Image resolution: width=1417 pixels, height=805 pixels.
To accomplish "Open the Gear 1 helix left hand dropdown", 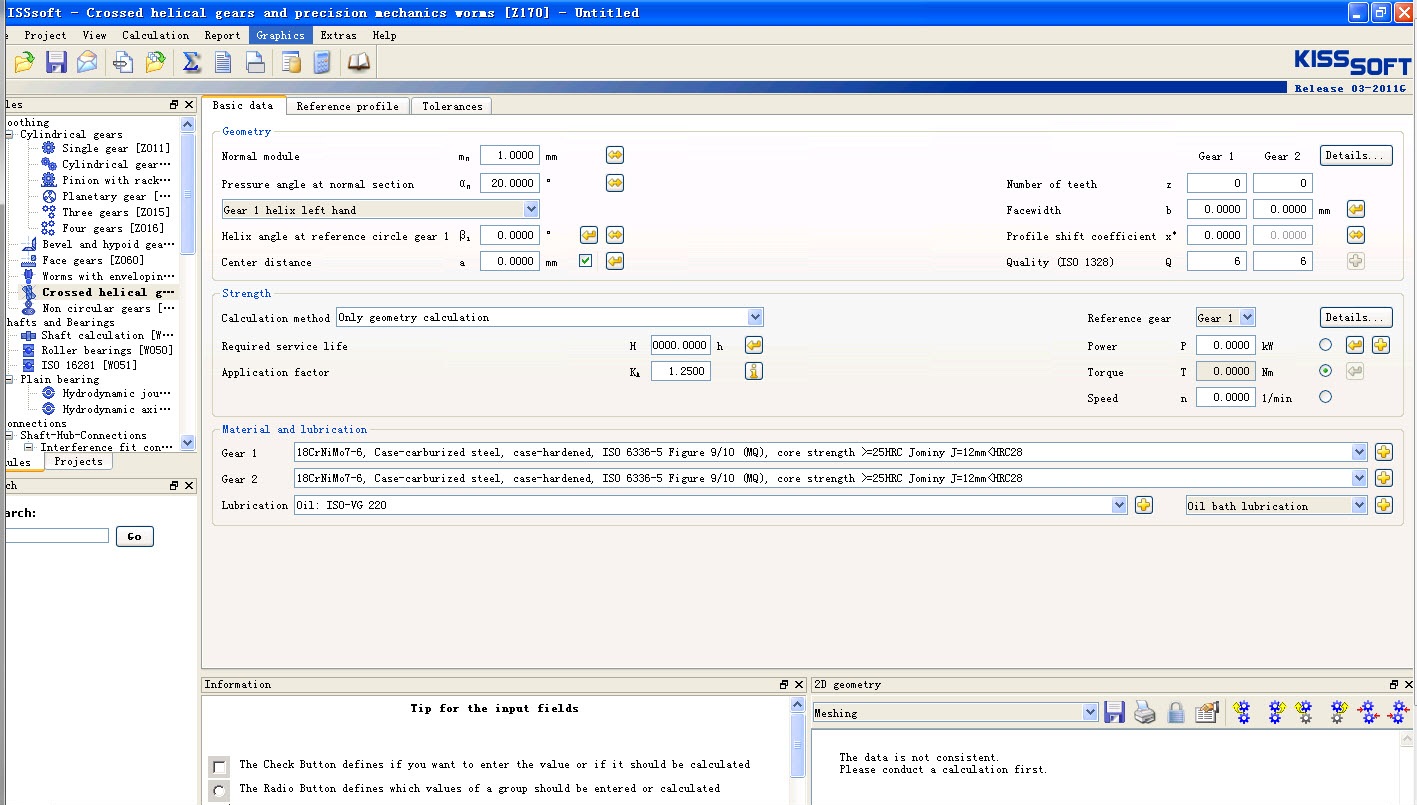I will (380, 210).
